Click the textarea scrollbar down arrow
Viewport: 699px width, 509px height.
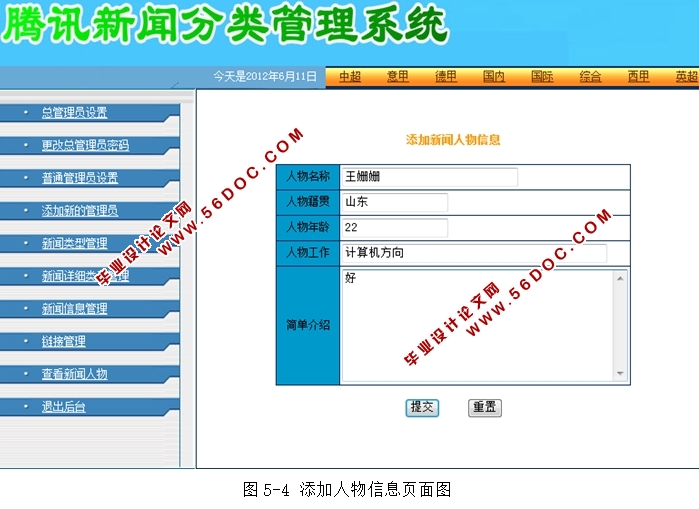(x=620, y=374)
